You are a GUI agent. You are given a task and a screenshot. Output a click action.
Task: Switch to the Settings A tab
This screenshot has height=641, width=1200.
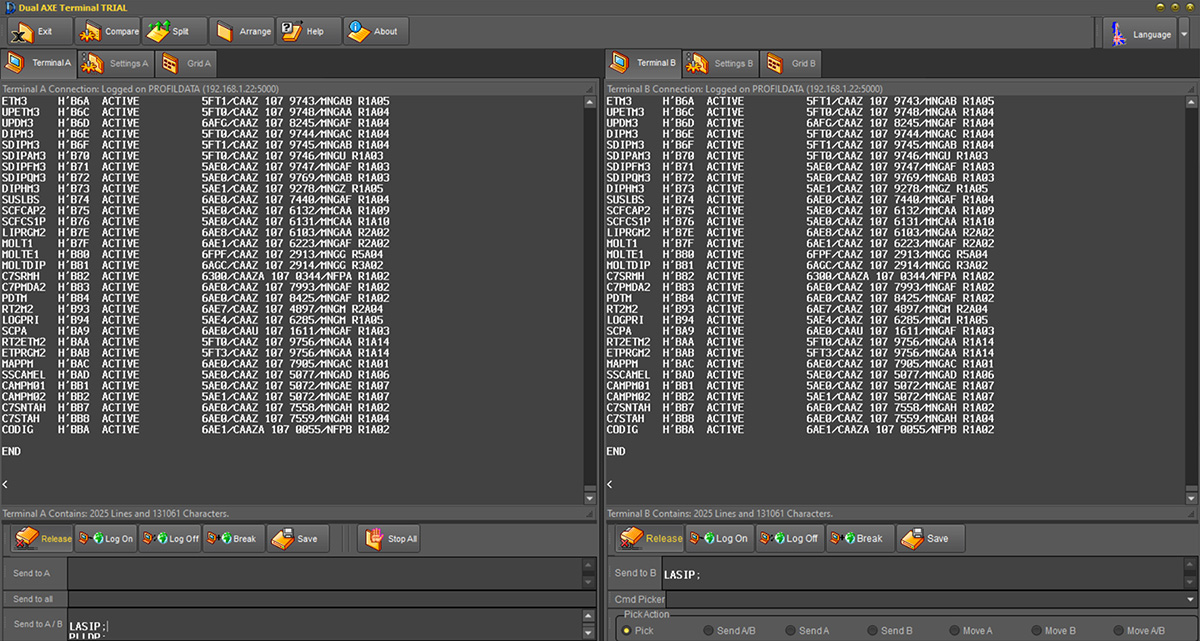click(x=118, y=64)
